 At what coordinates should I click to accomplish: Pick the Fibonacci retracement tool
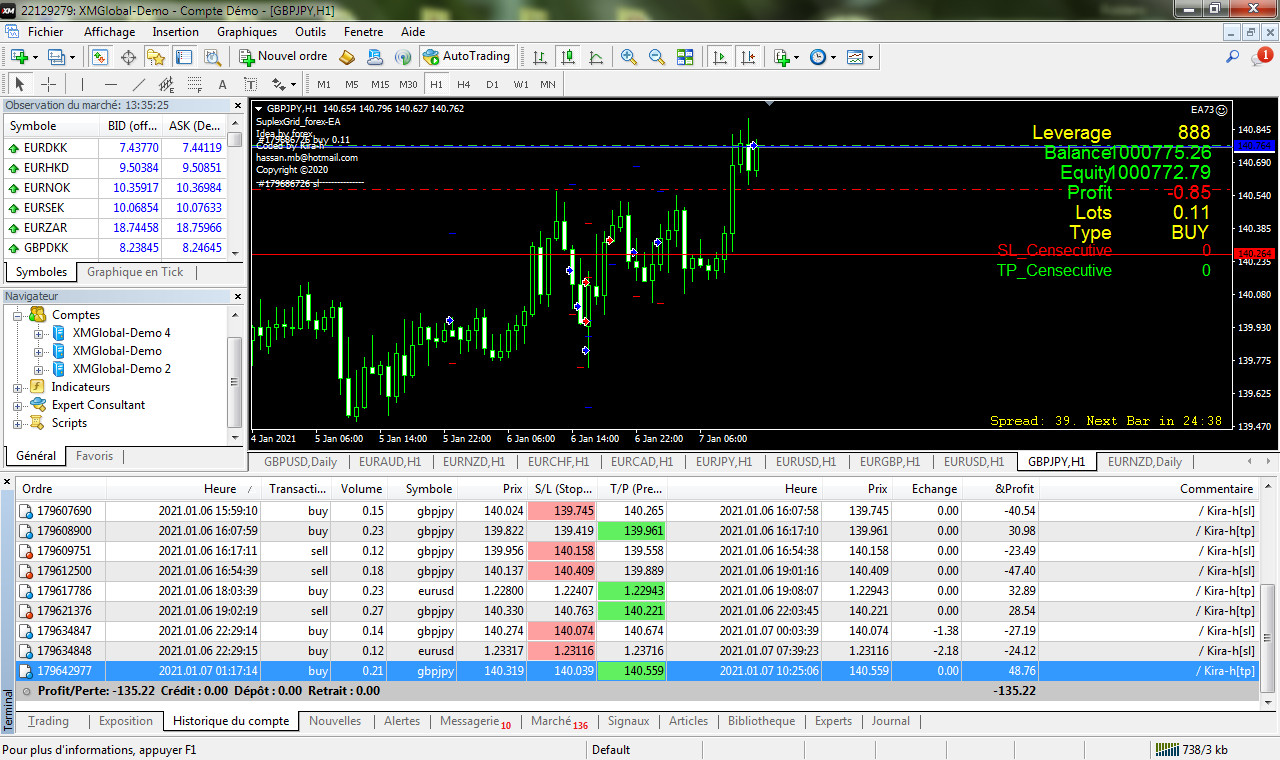[x=194, y=84]
